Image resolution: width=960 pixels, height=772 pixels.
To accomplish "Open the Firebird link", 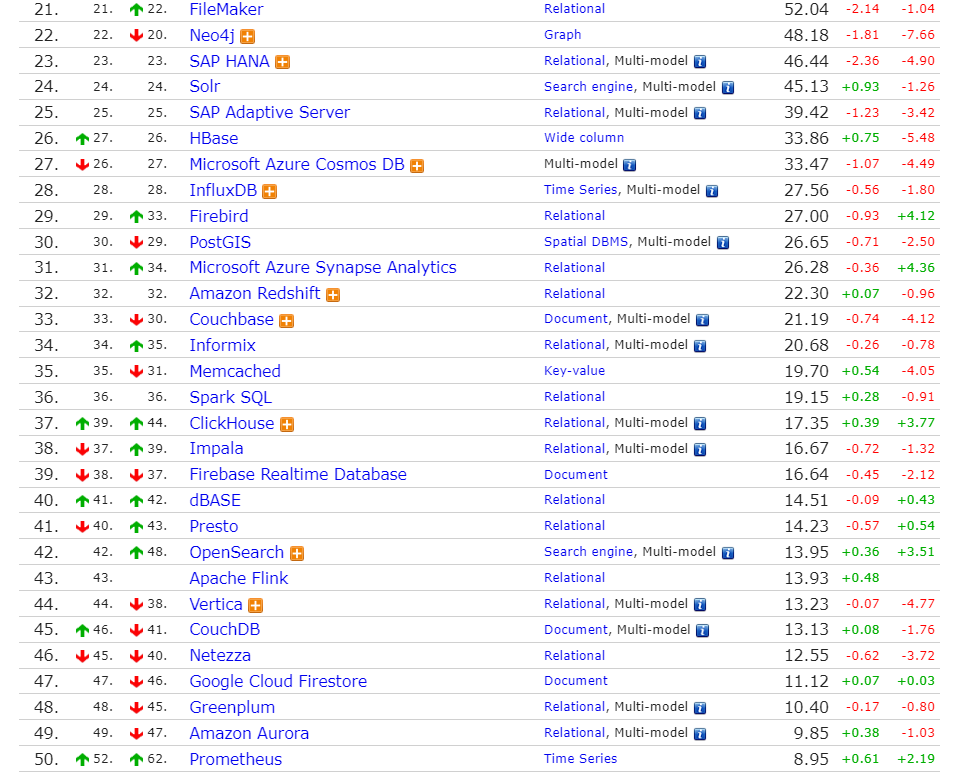I will [219, 216].
